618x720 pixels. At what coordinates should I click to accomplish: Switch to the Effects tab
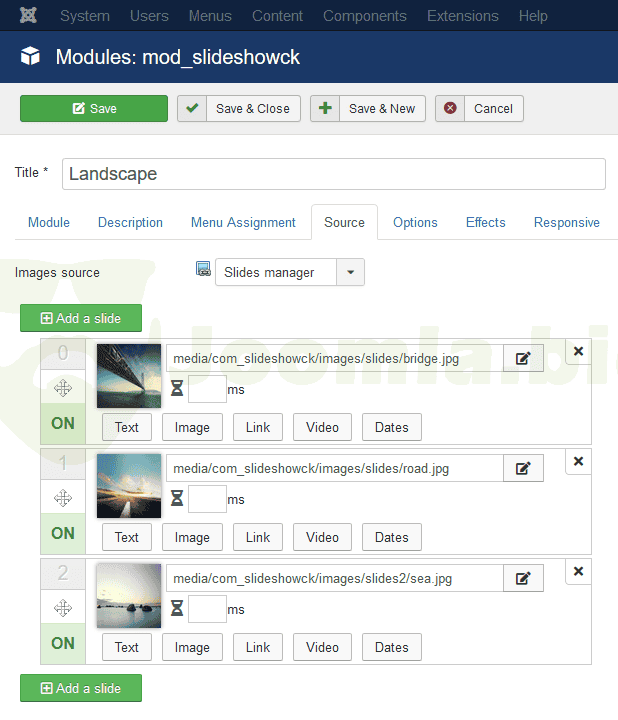485,222
